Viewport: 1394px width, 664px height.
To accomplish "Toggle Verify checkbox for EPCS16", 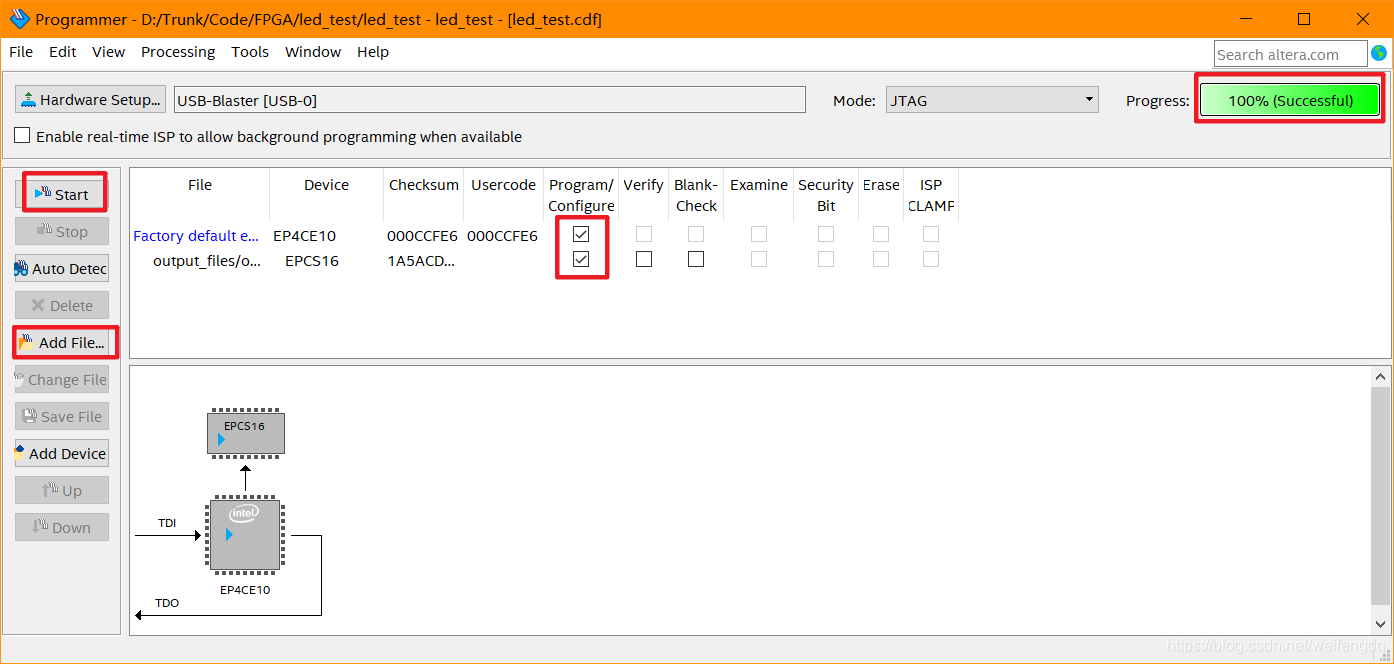I will (644, 259).
